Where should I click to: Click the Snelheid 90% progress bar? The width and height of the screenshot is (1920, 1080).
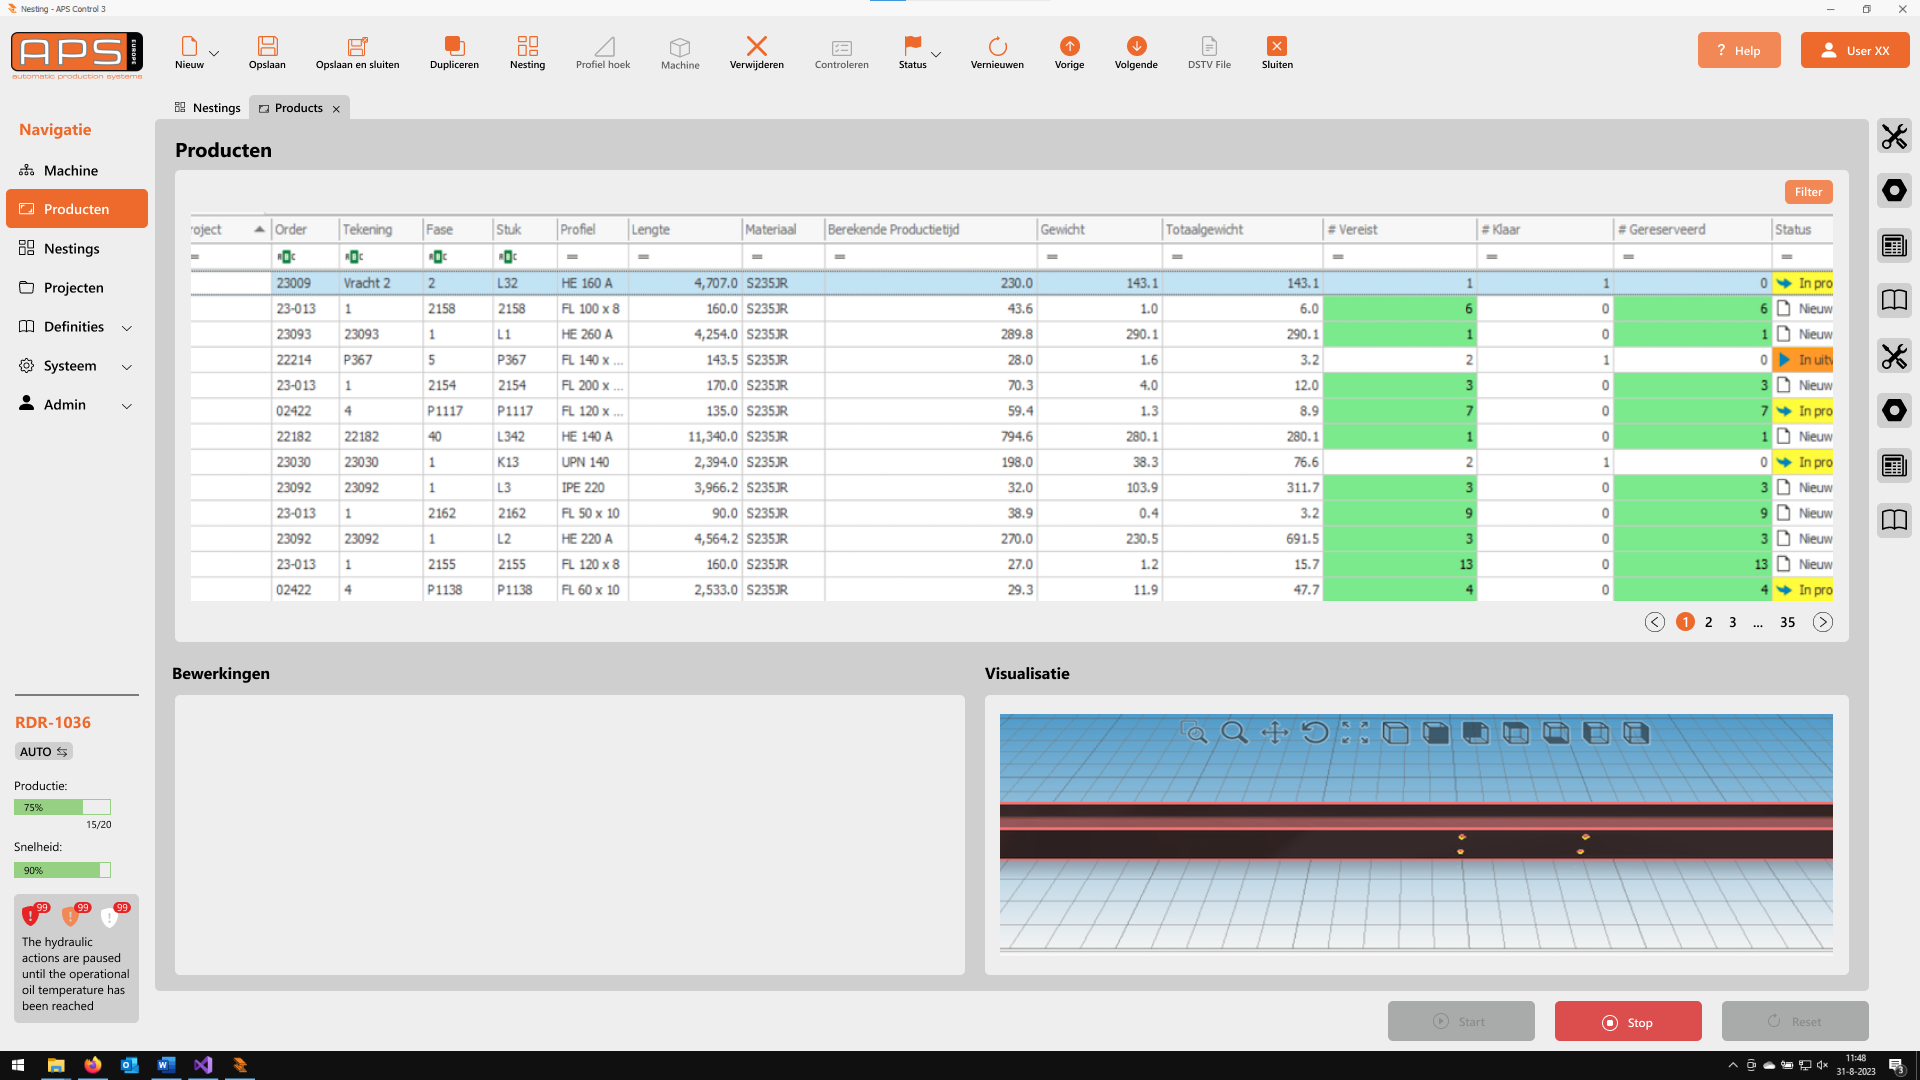tap(62, 870)
